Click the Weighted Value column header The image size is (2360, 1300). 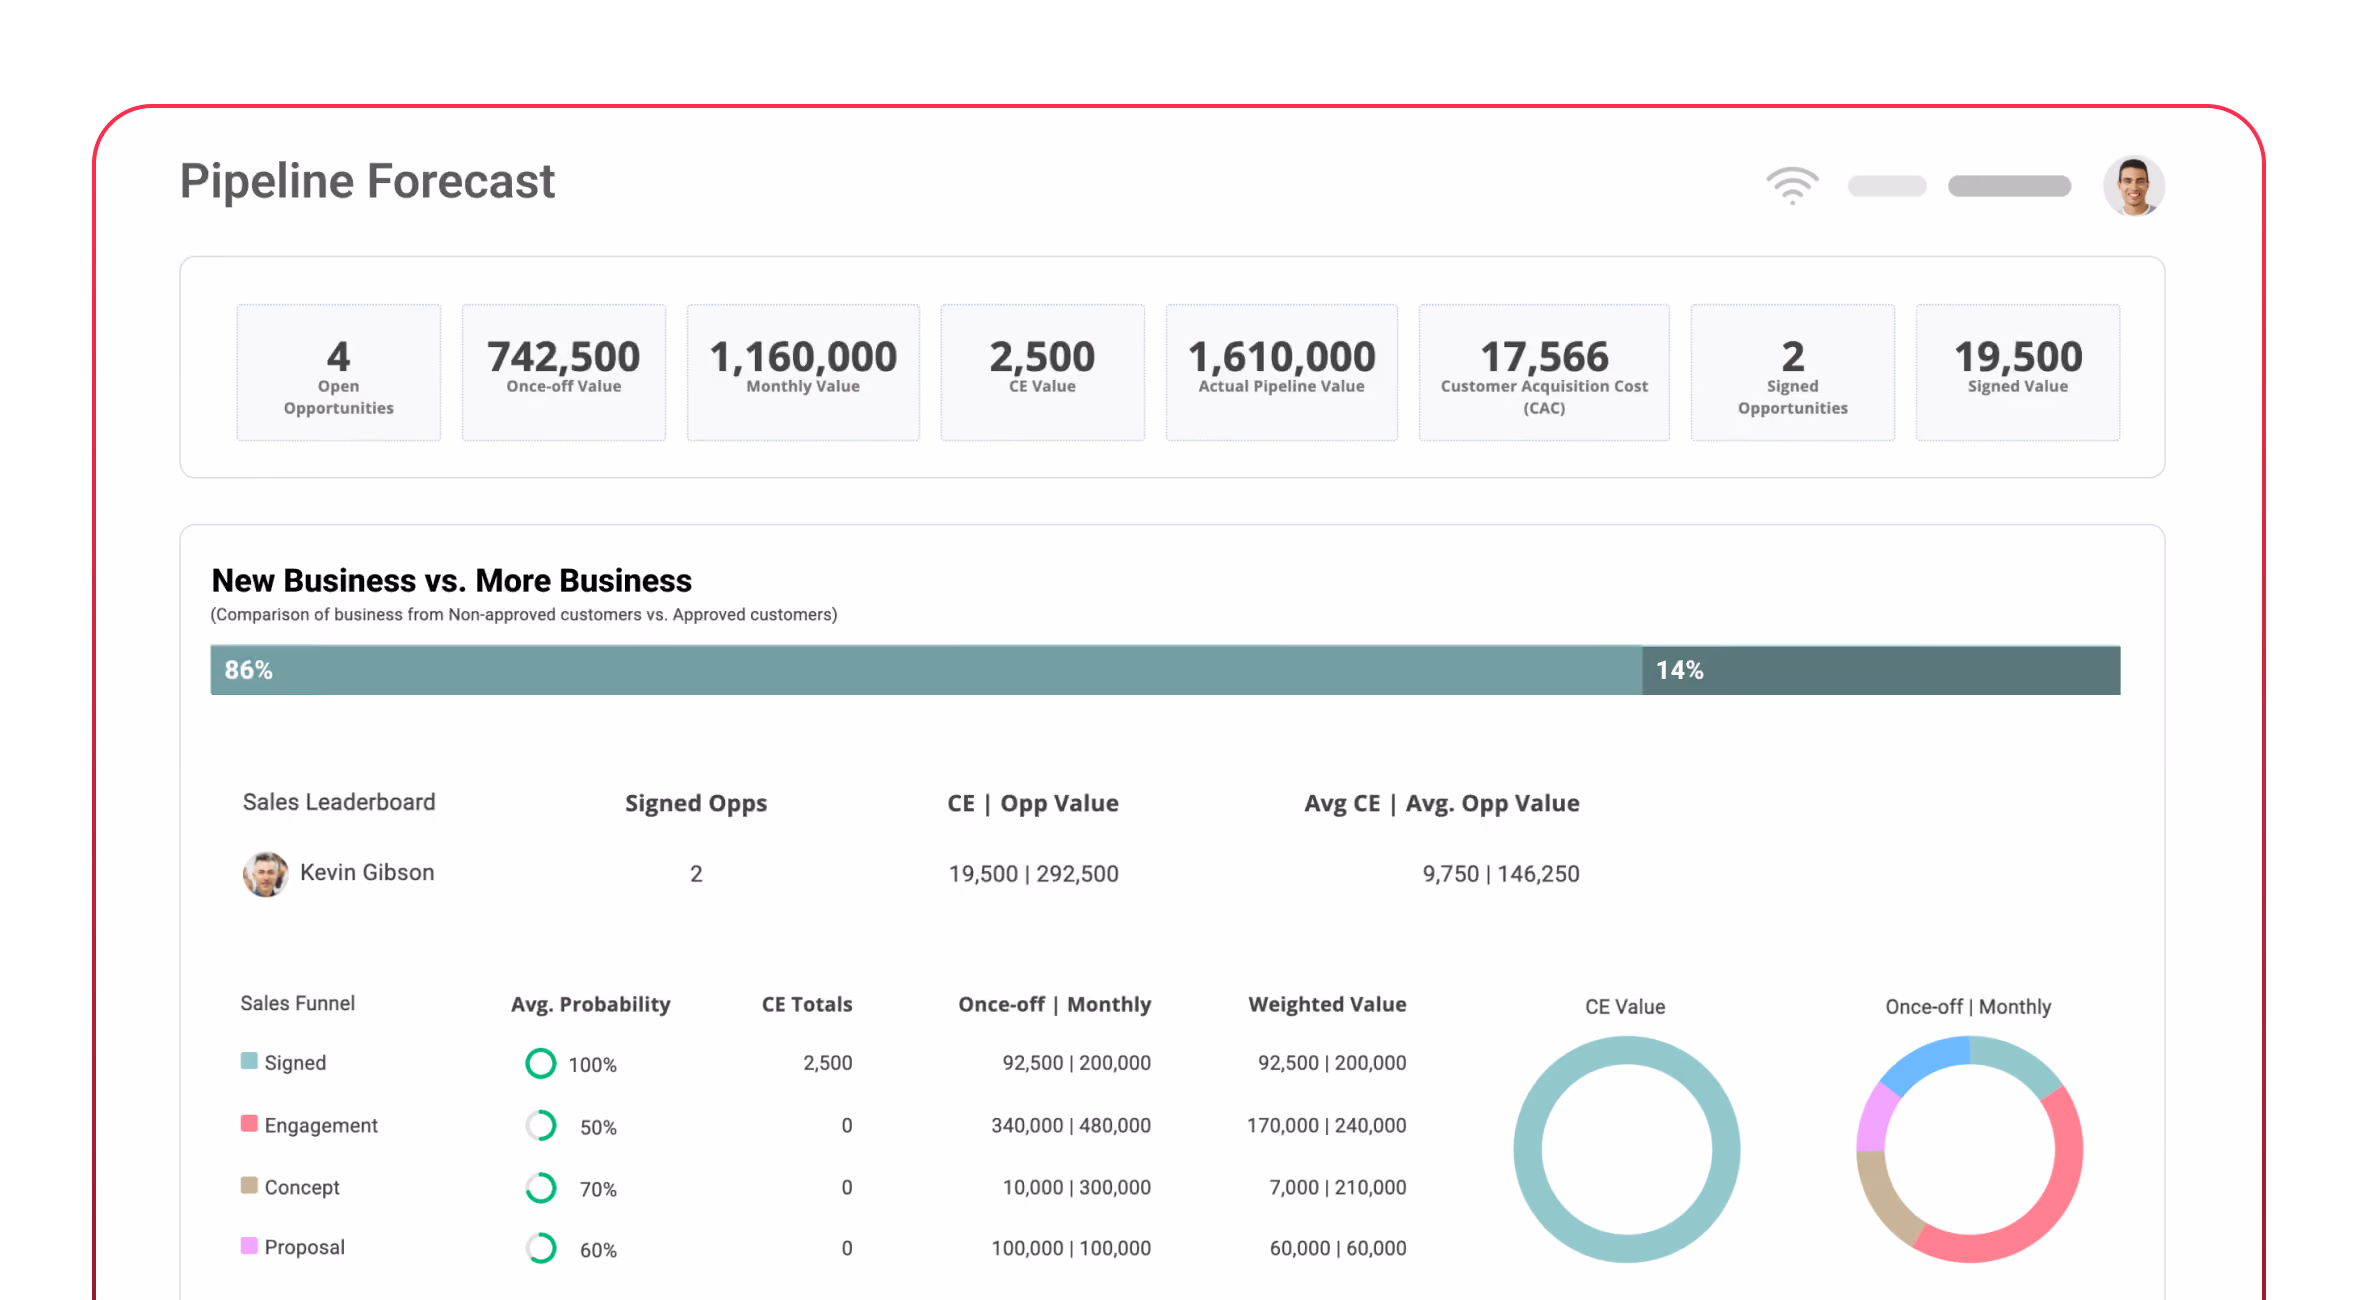point(1327,1005)
